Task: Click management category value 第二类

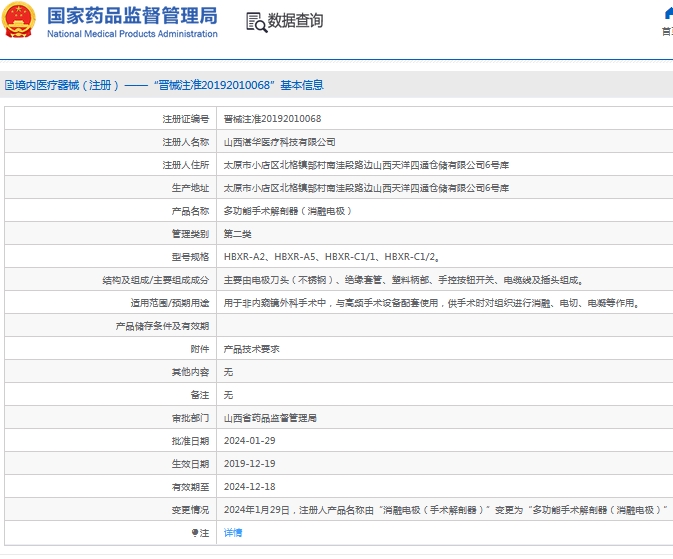Action: pos(237,234)
